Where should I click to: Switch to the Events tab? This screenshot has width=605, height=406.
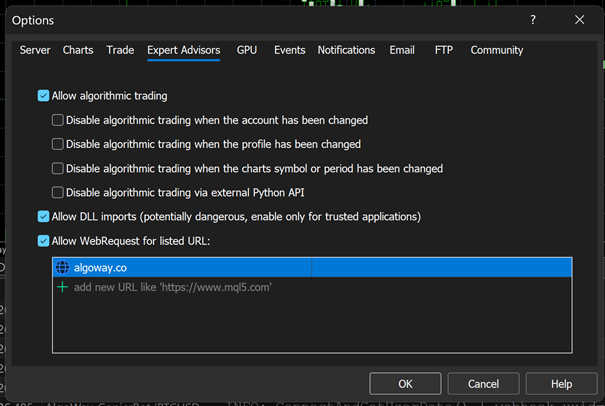coord(289,50)
